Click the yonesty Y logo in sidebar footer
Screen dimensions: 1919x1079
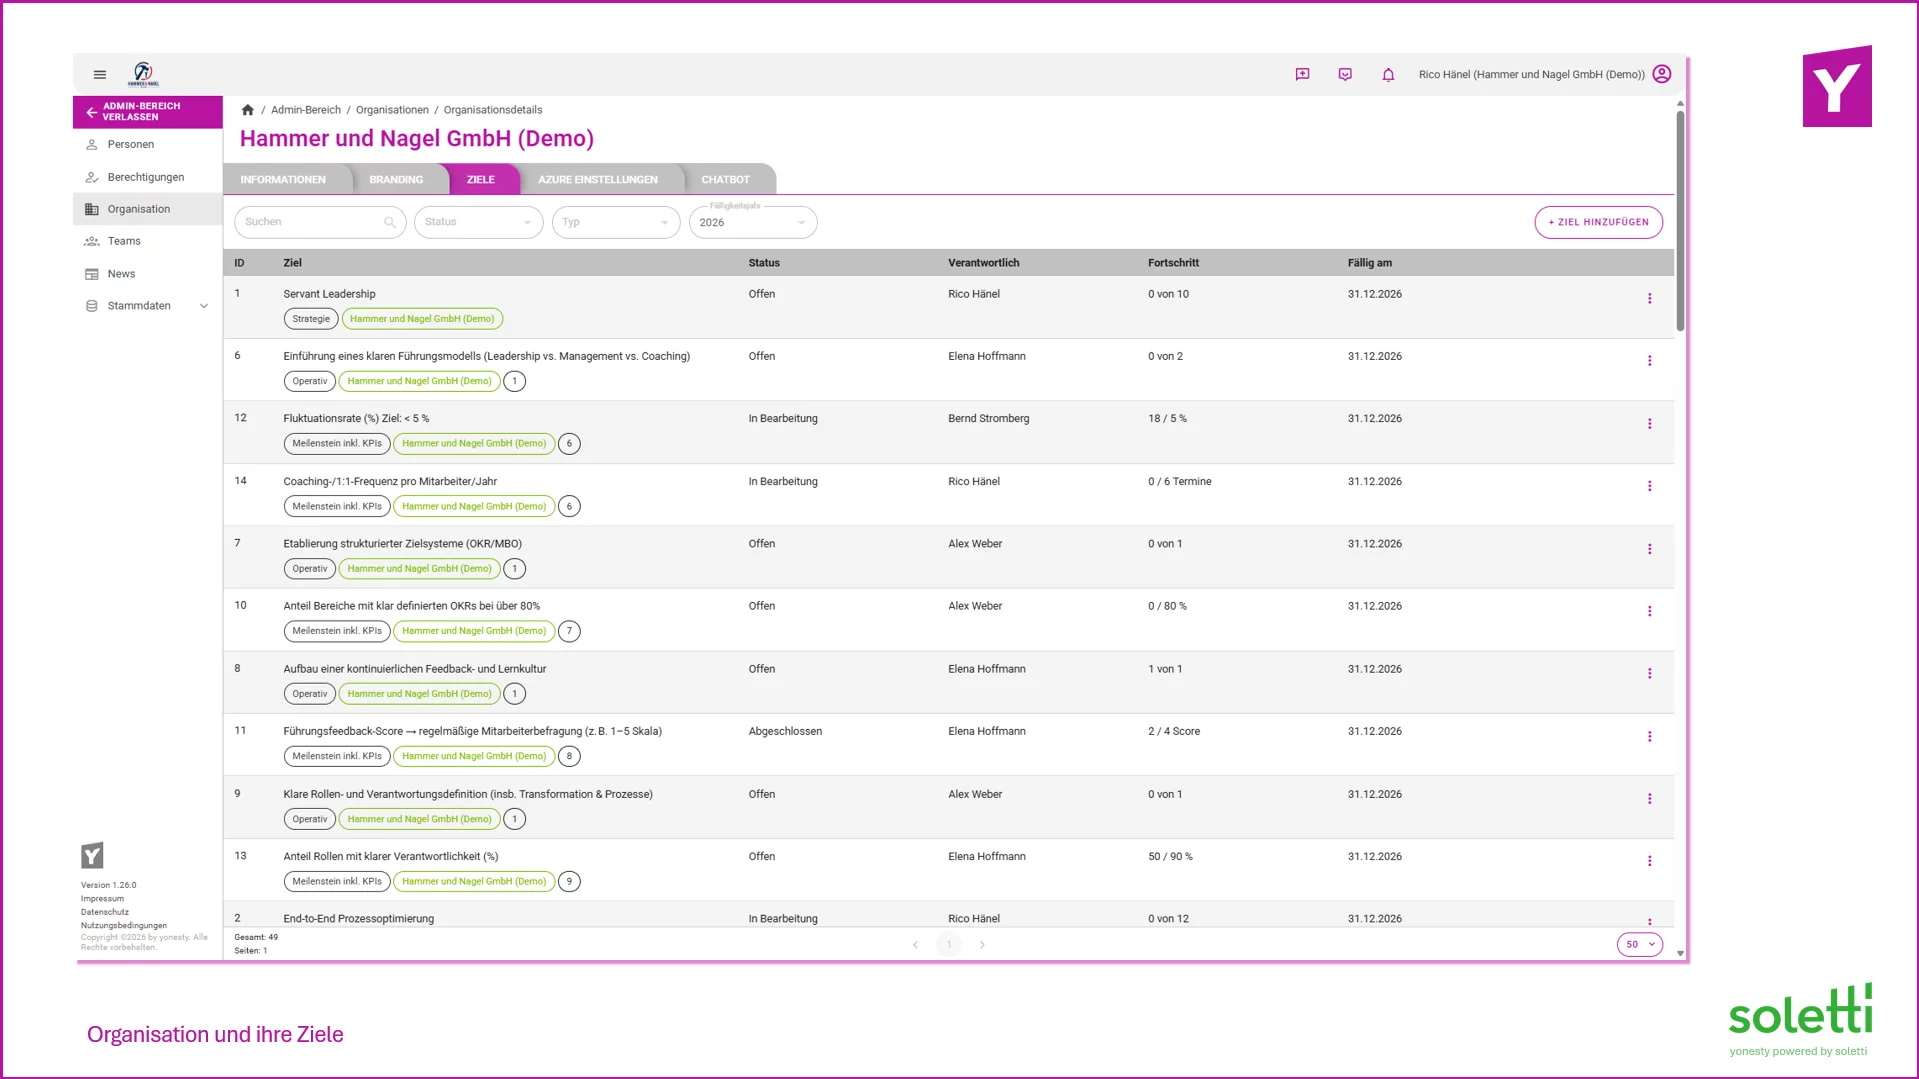[x=92, y=855]
